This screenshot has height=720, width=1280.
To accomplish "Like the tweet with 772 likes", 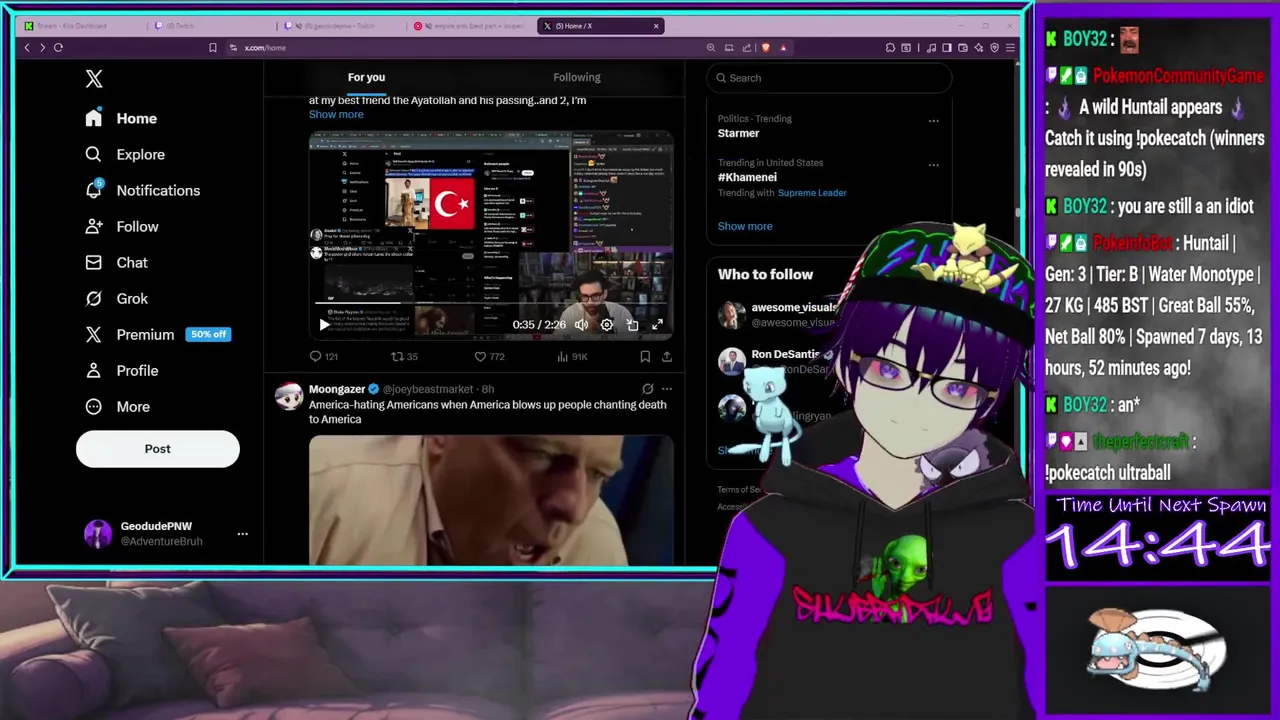I will (489, 357).
